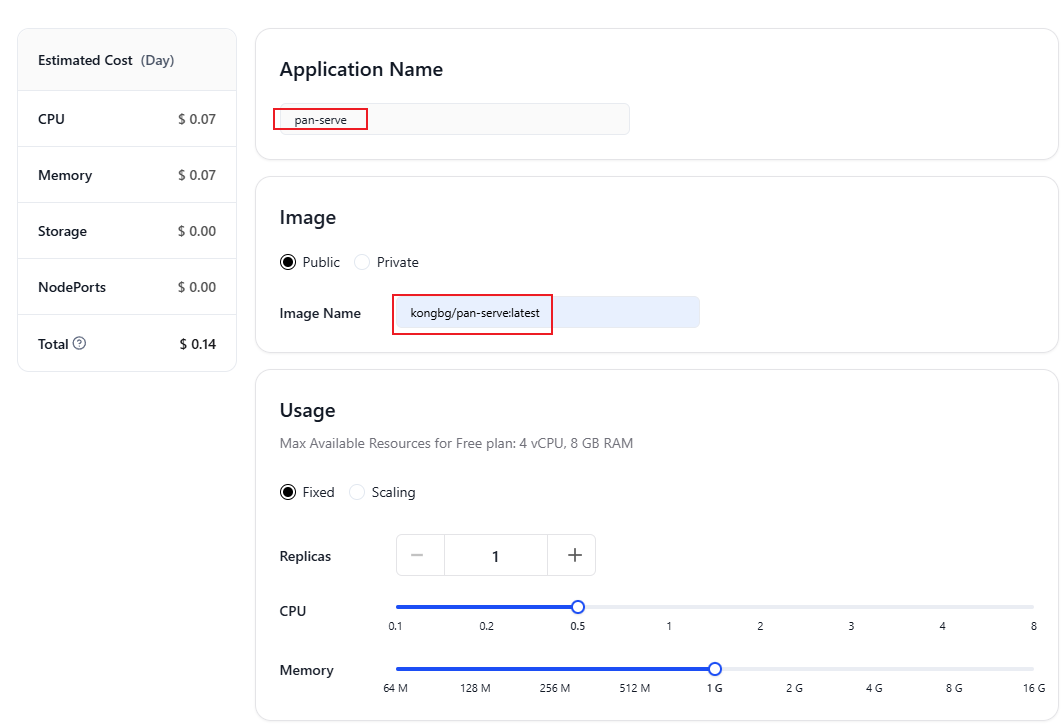Click the Replicas count field
Viewport: 1061px width, 724px height.
pos(496,556)
